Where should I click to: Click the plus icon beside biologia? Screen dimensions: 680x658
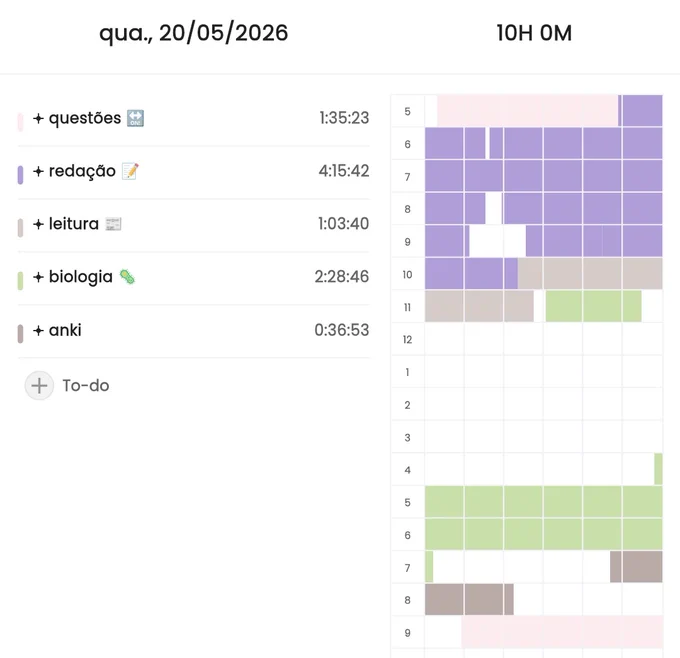(39, 277)
